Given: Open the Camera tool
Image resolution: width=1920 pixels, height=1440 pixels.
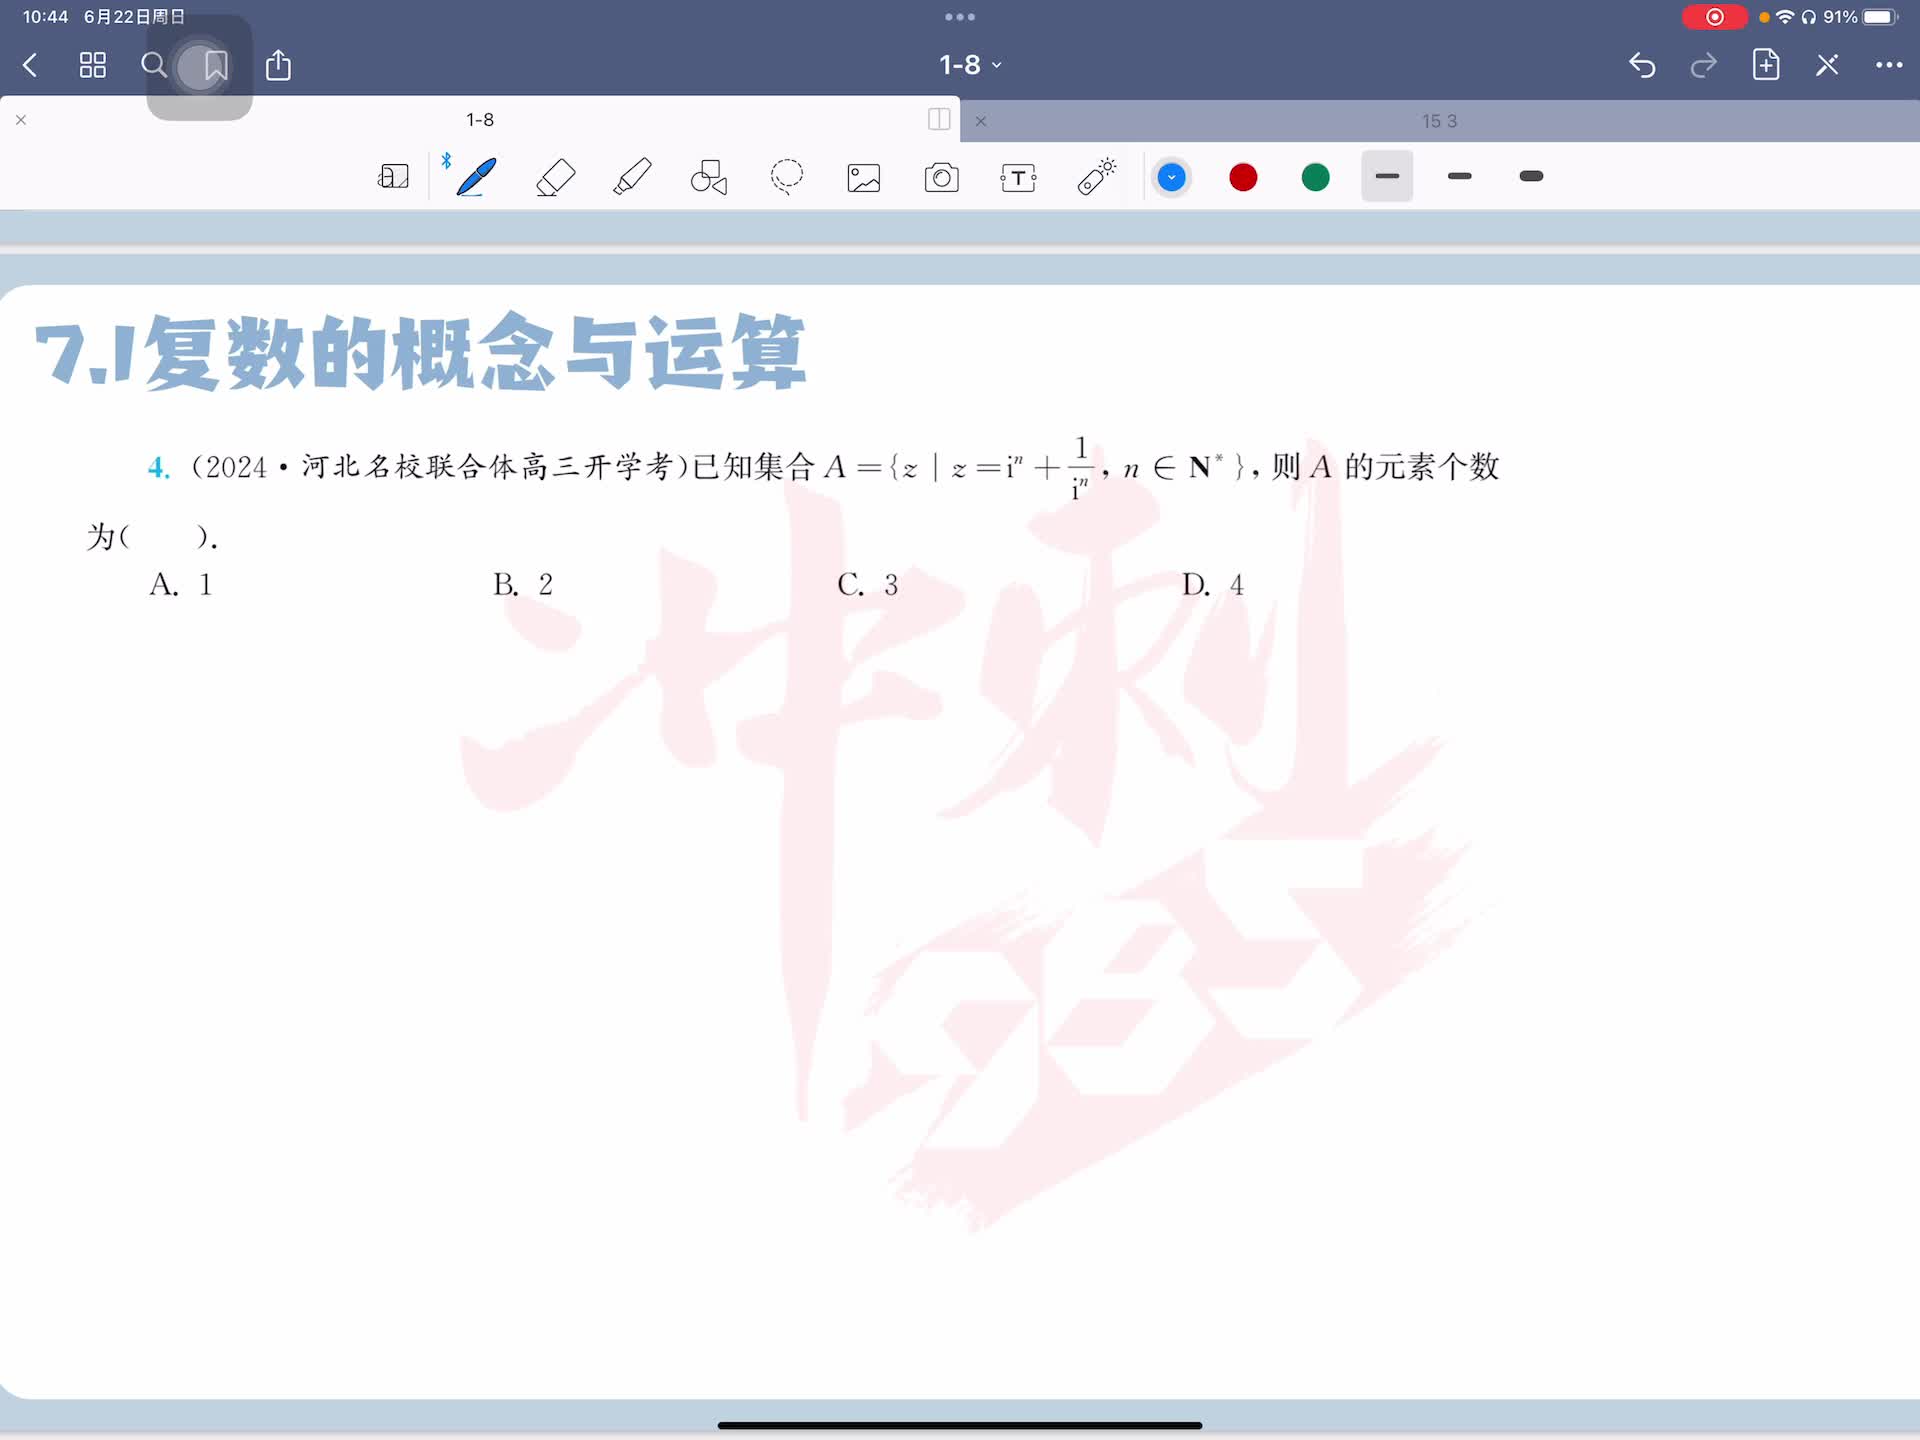Looking at the screenshot, I should [x=941, y=178].
